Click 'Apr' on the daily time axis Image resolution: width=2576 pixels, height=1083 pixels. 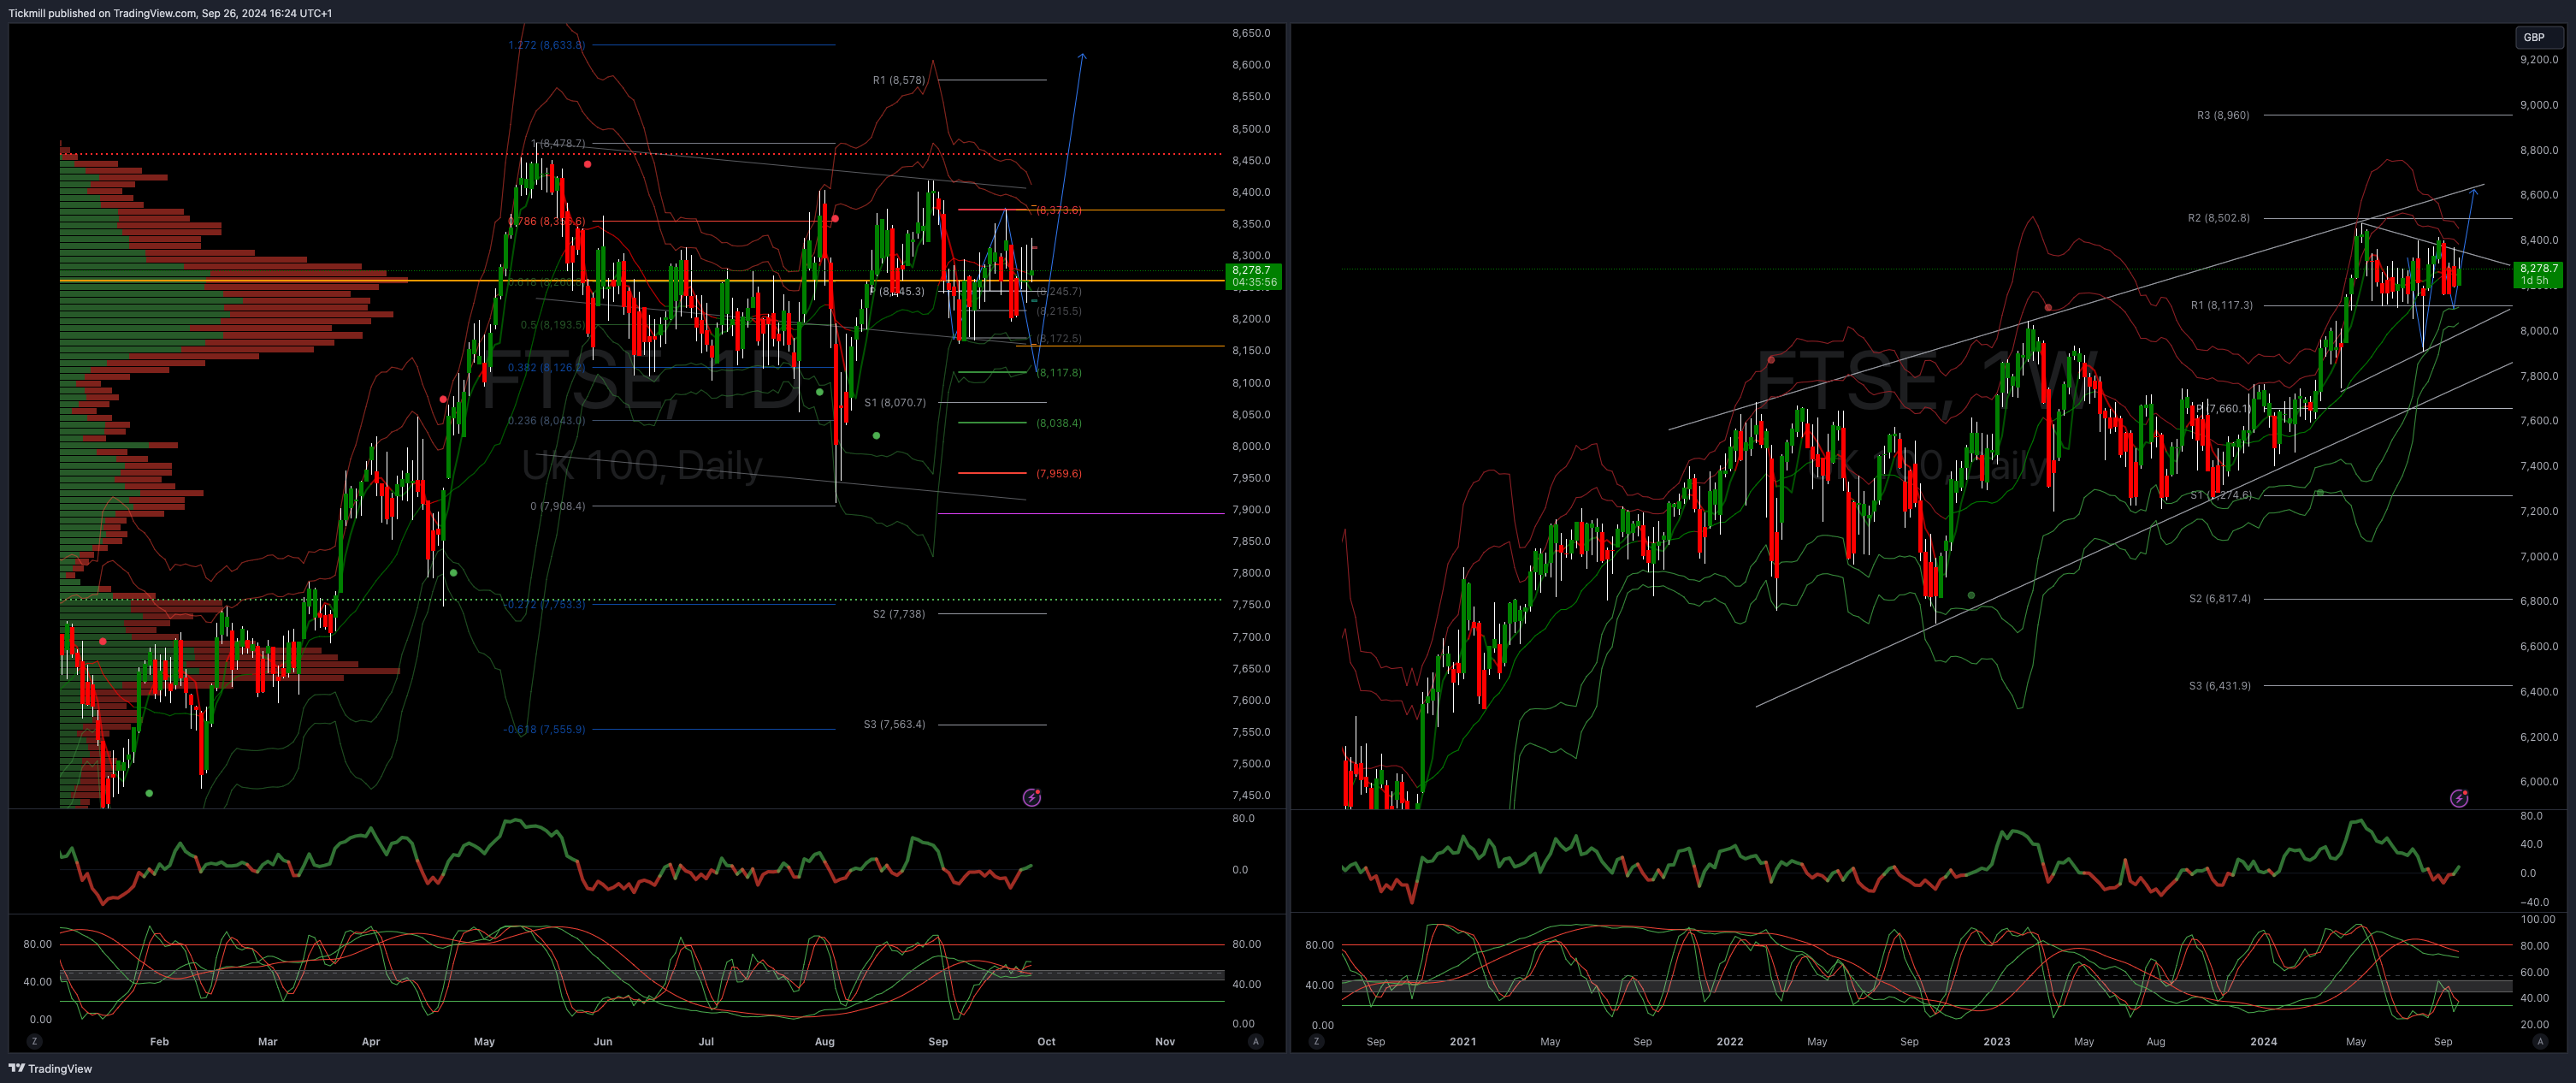(371, 1041)
